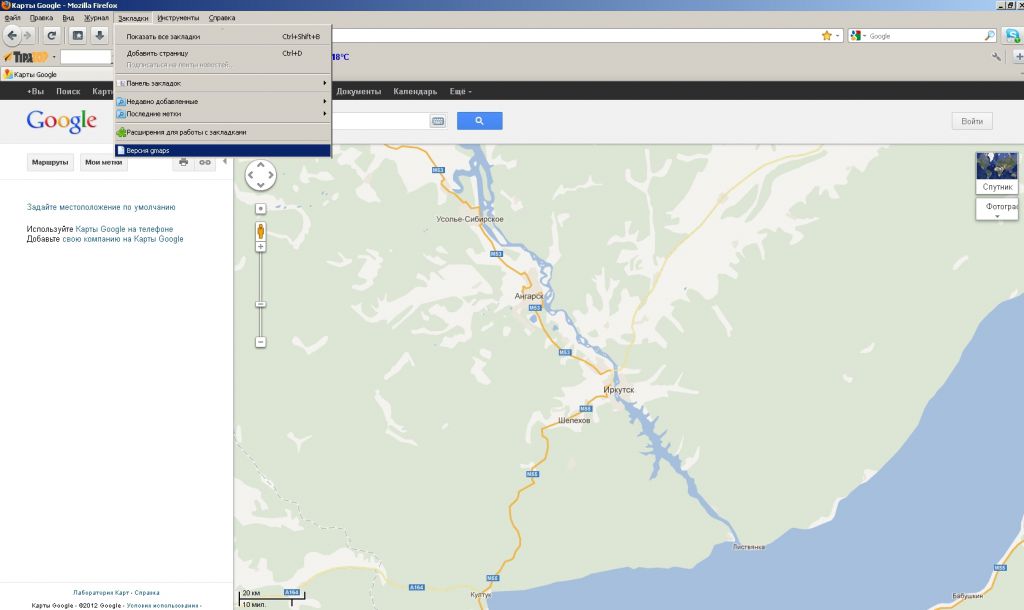The image size is (1024, 610).
Task: Open the Задайте местоположение по умолчанию link
Action: [x=101, y=207]
